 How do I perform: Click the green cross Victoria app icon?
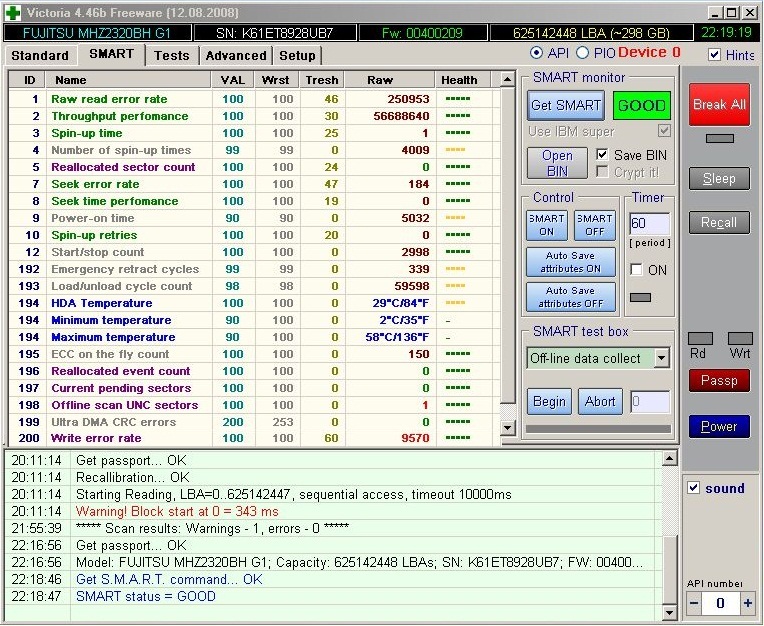12,12
